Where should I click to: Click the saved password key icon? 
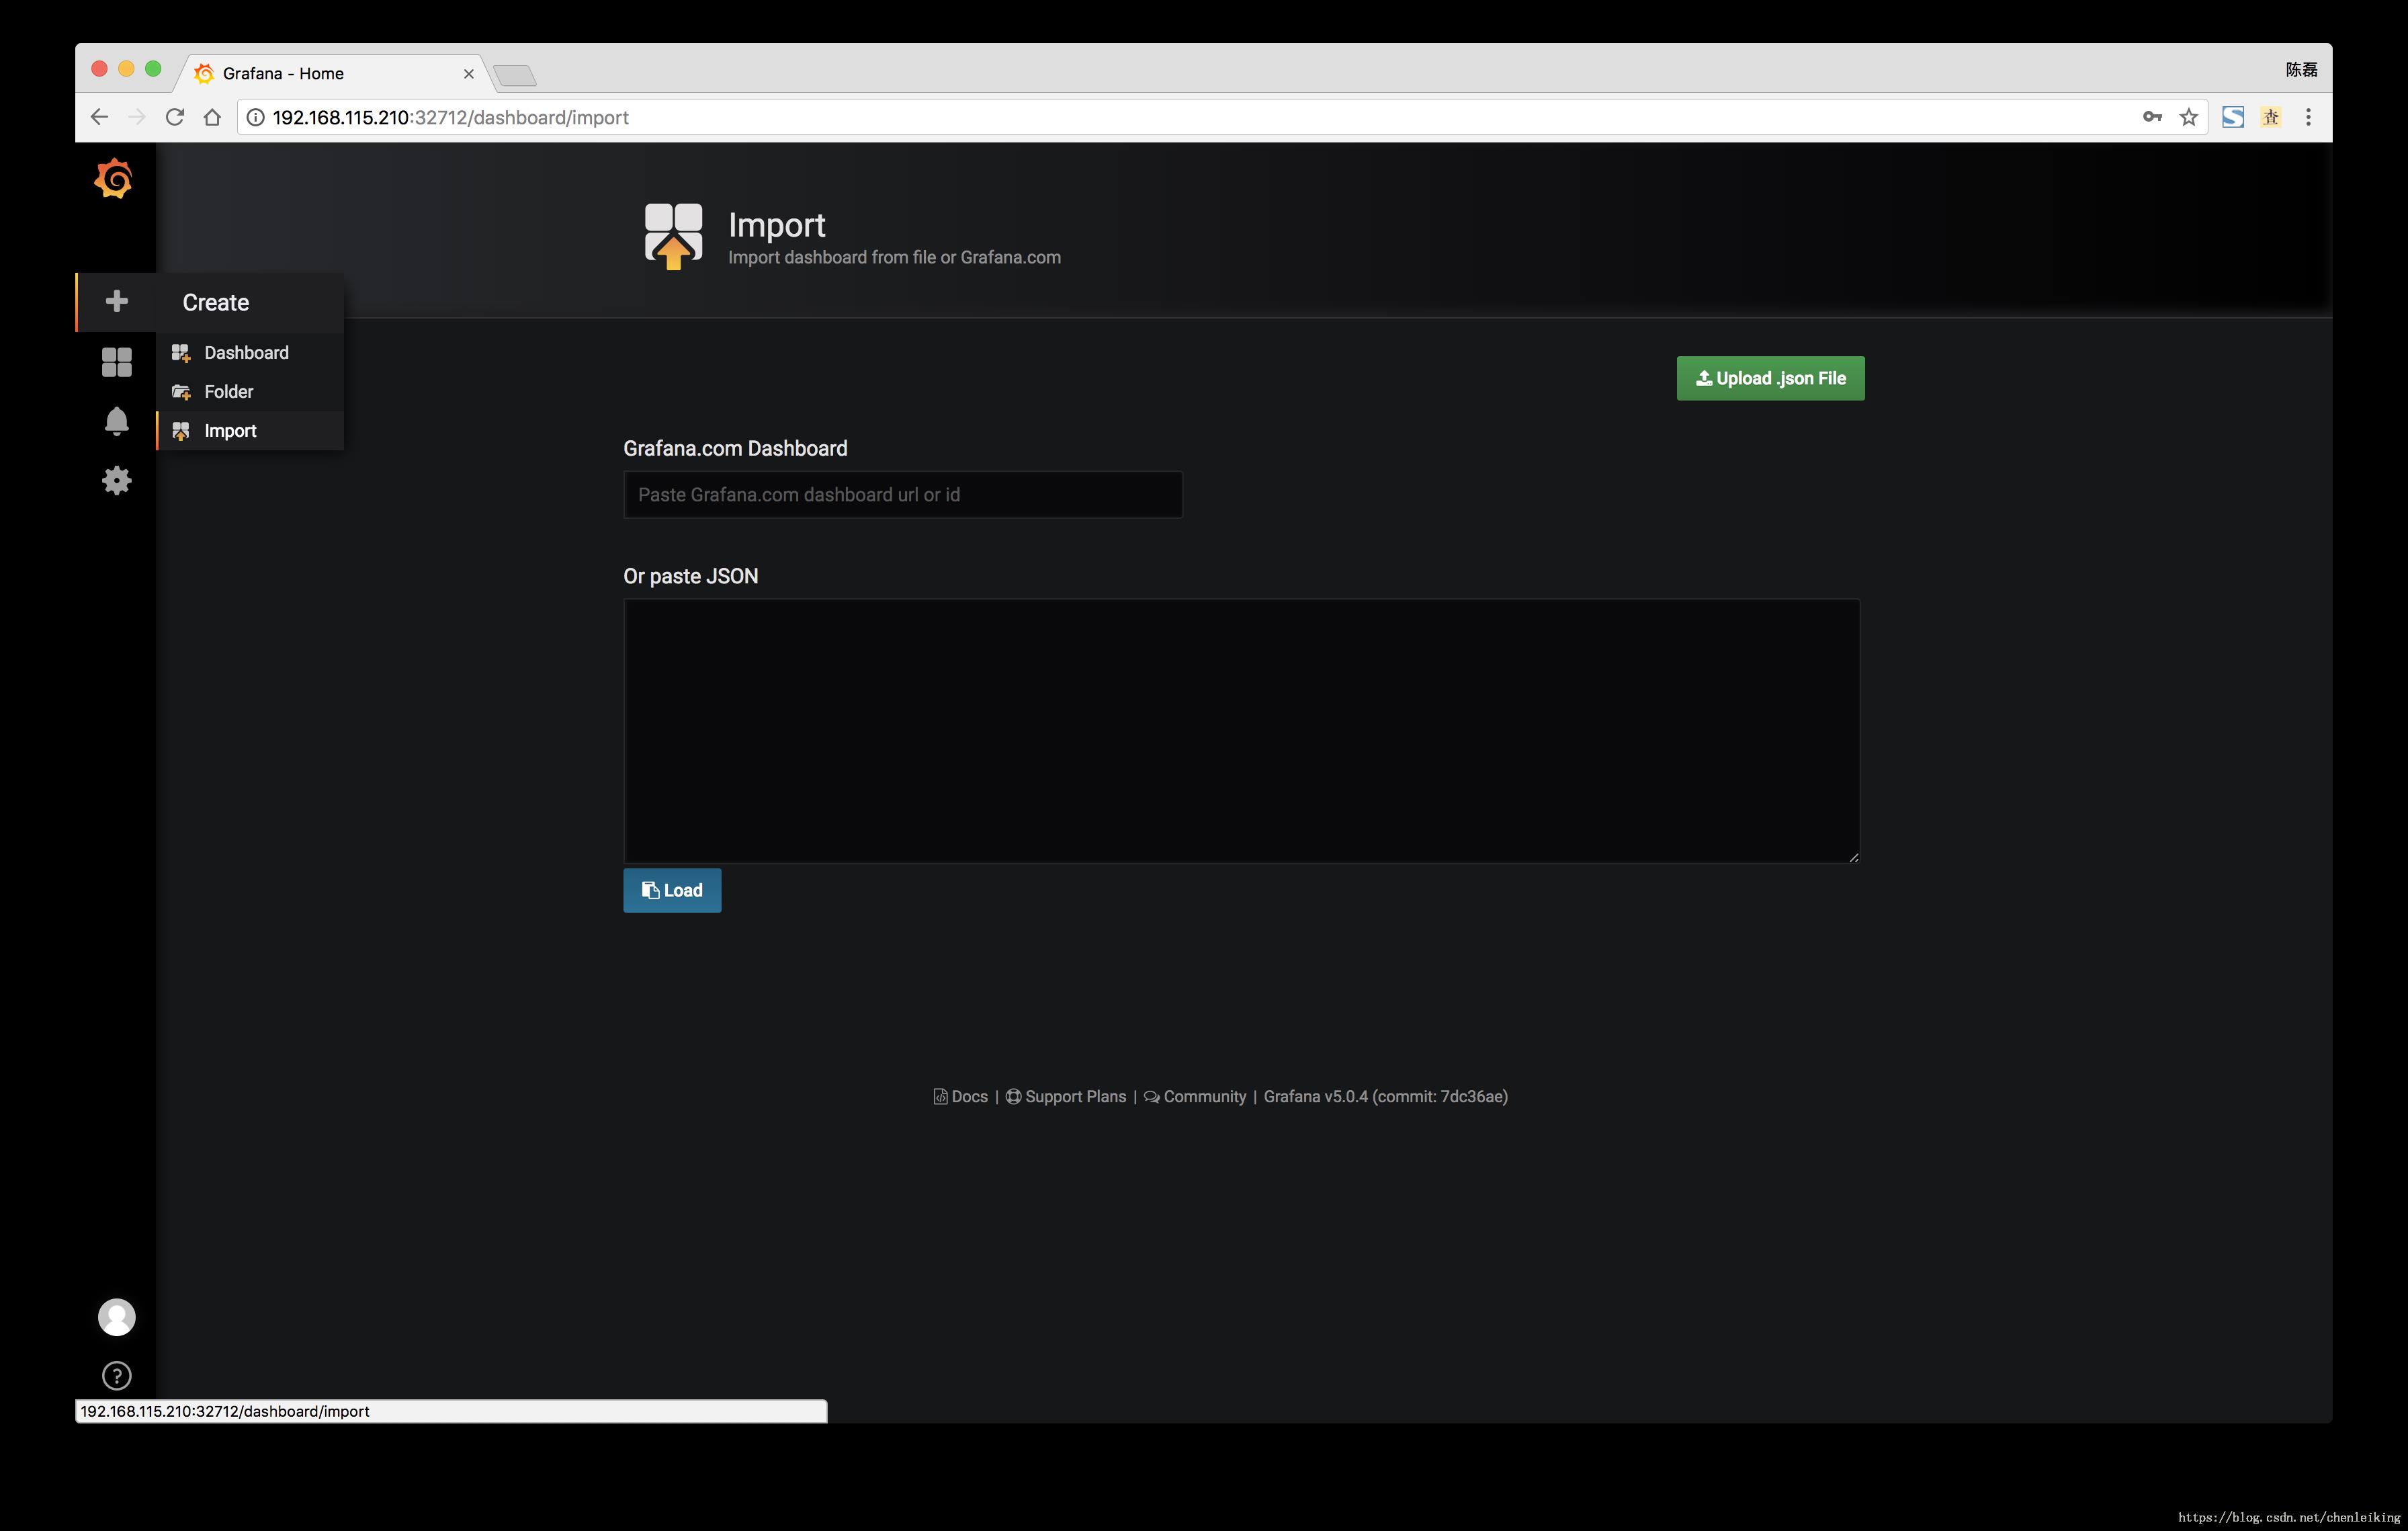(2152, 117)
